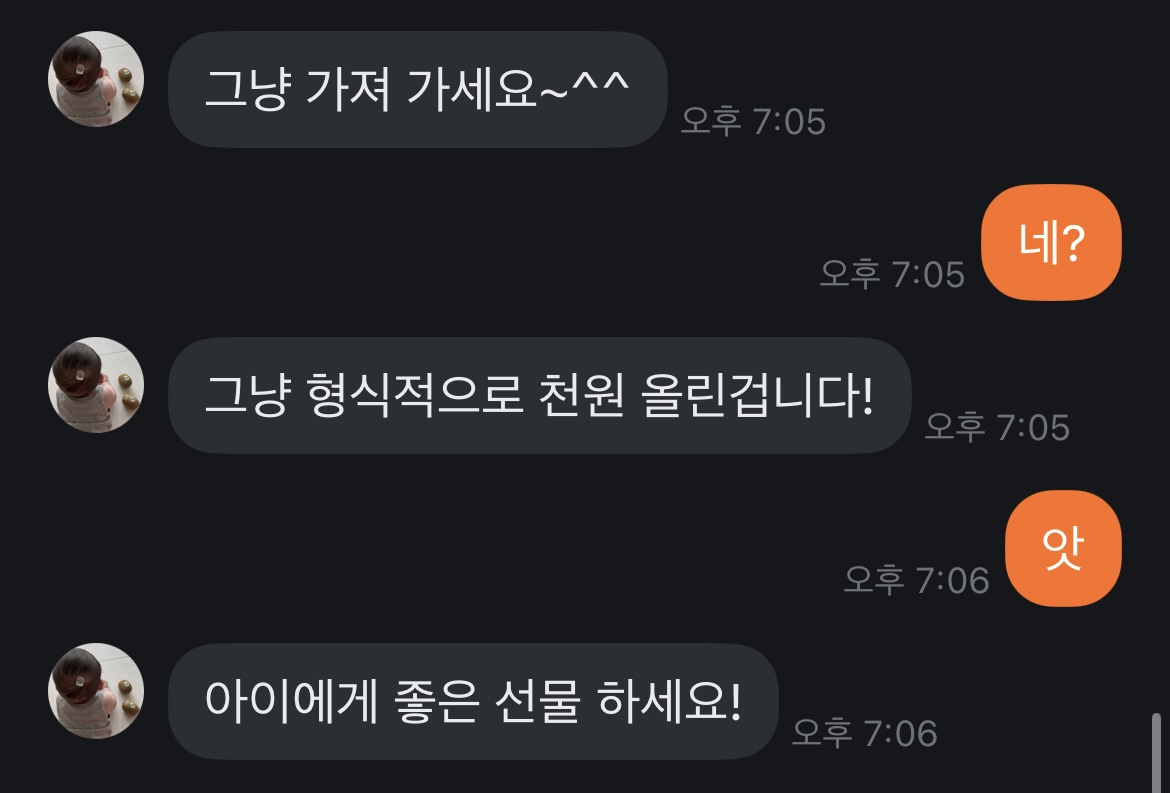Click the '그냥 형식적으로 천원 올린겁니다!' message bubble
This screenshot has height=793, width=1170.
540,395
